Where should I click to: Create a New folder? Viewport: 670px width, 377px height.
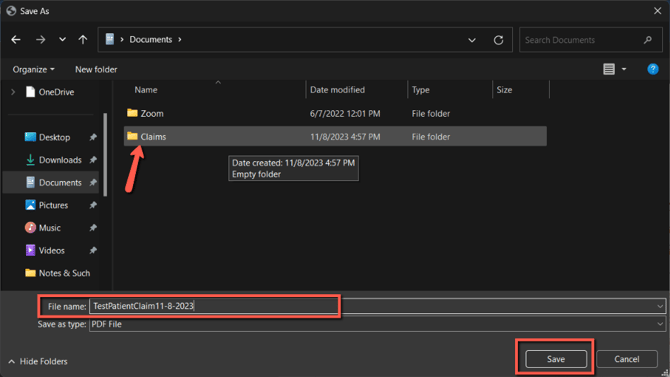[96, 69]
